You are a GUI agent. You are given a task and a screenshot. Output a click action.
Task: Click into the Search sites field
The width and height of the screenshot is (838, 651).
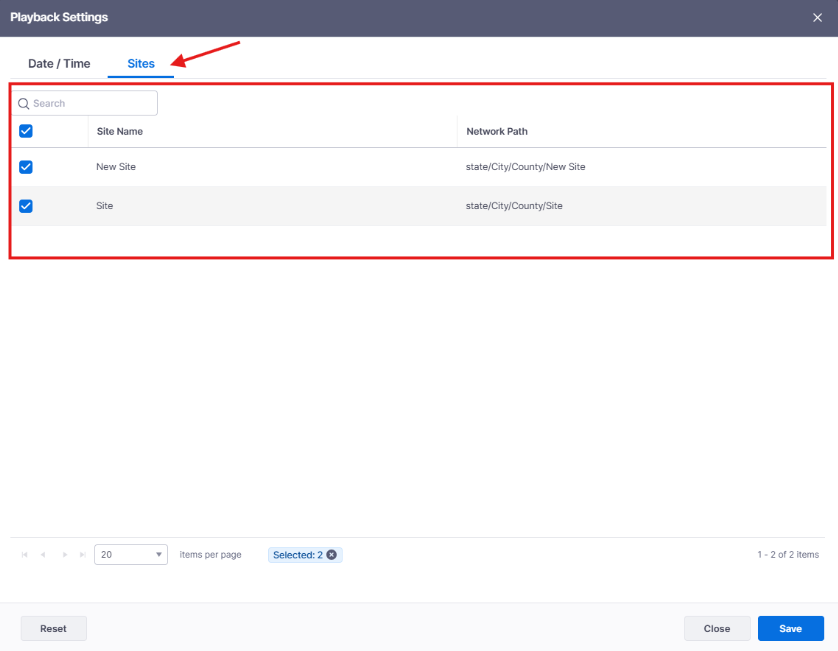point(85,103)
